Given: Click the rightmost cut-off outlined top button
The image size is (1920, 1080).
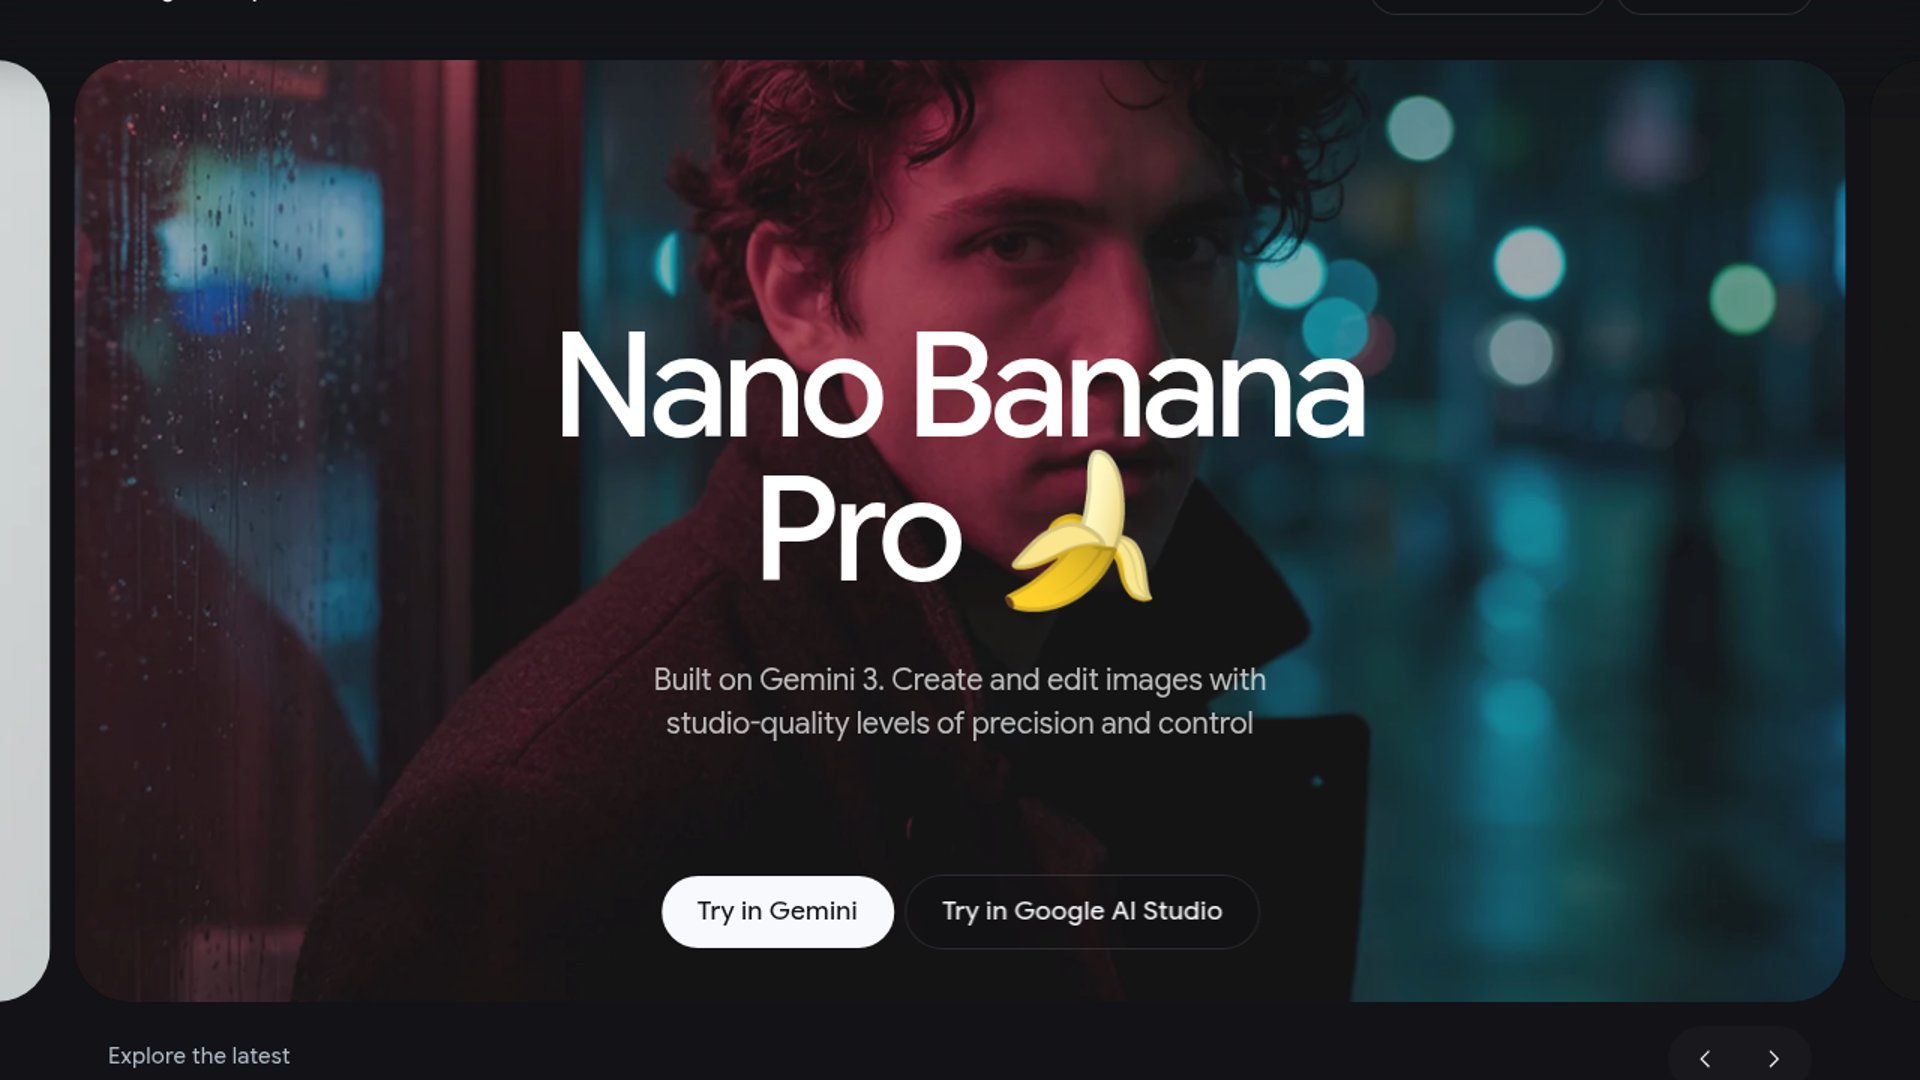Looking at the screenshot, I should [x=1714, y=6].
